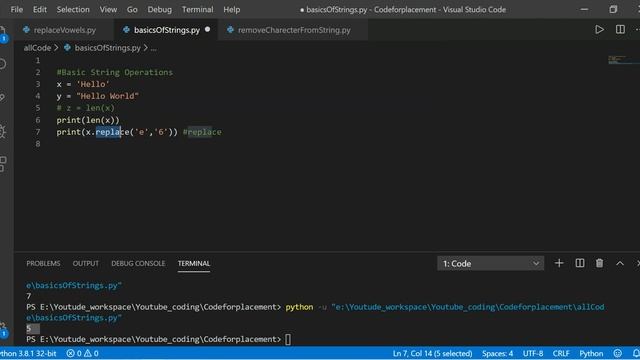
Task: Open the Explorer view in the activity bar
Action: (x=3, y=33)
